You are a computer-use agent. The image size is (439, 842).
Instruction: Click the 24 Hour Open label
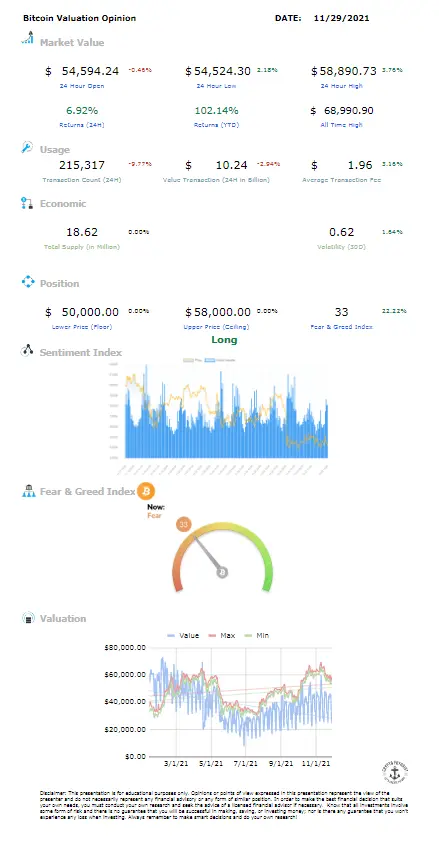[x=82, y=86]
